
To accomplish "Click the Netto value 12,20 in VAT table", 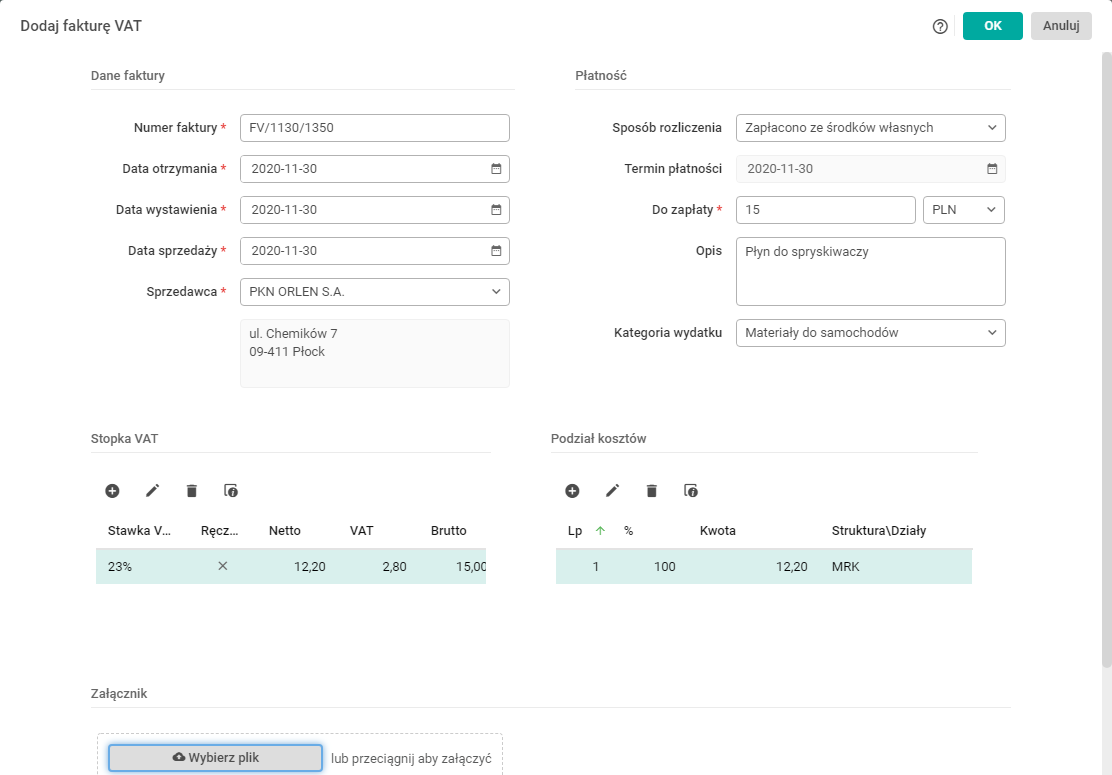I will (x=310, y=567).
